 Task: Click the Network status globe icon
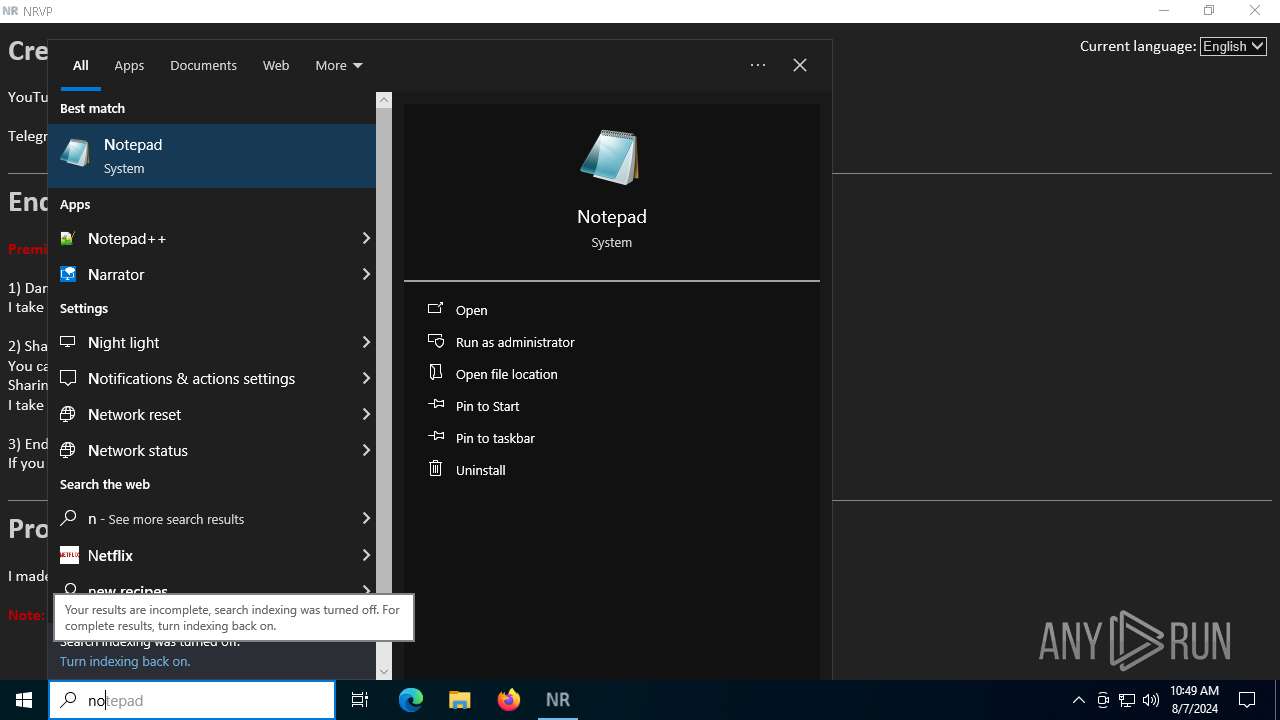pyautogui.click(x=68, y=450)
